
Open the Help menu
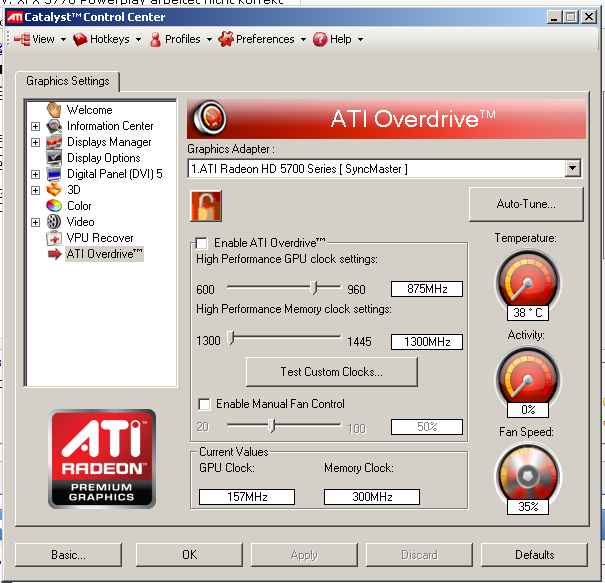[x=339, y=39]
